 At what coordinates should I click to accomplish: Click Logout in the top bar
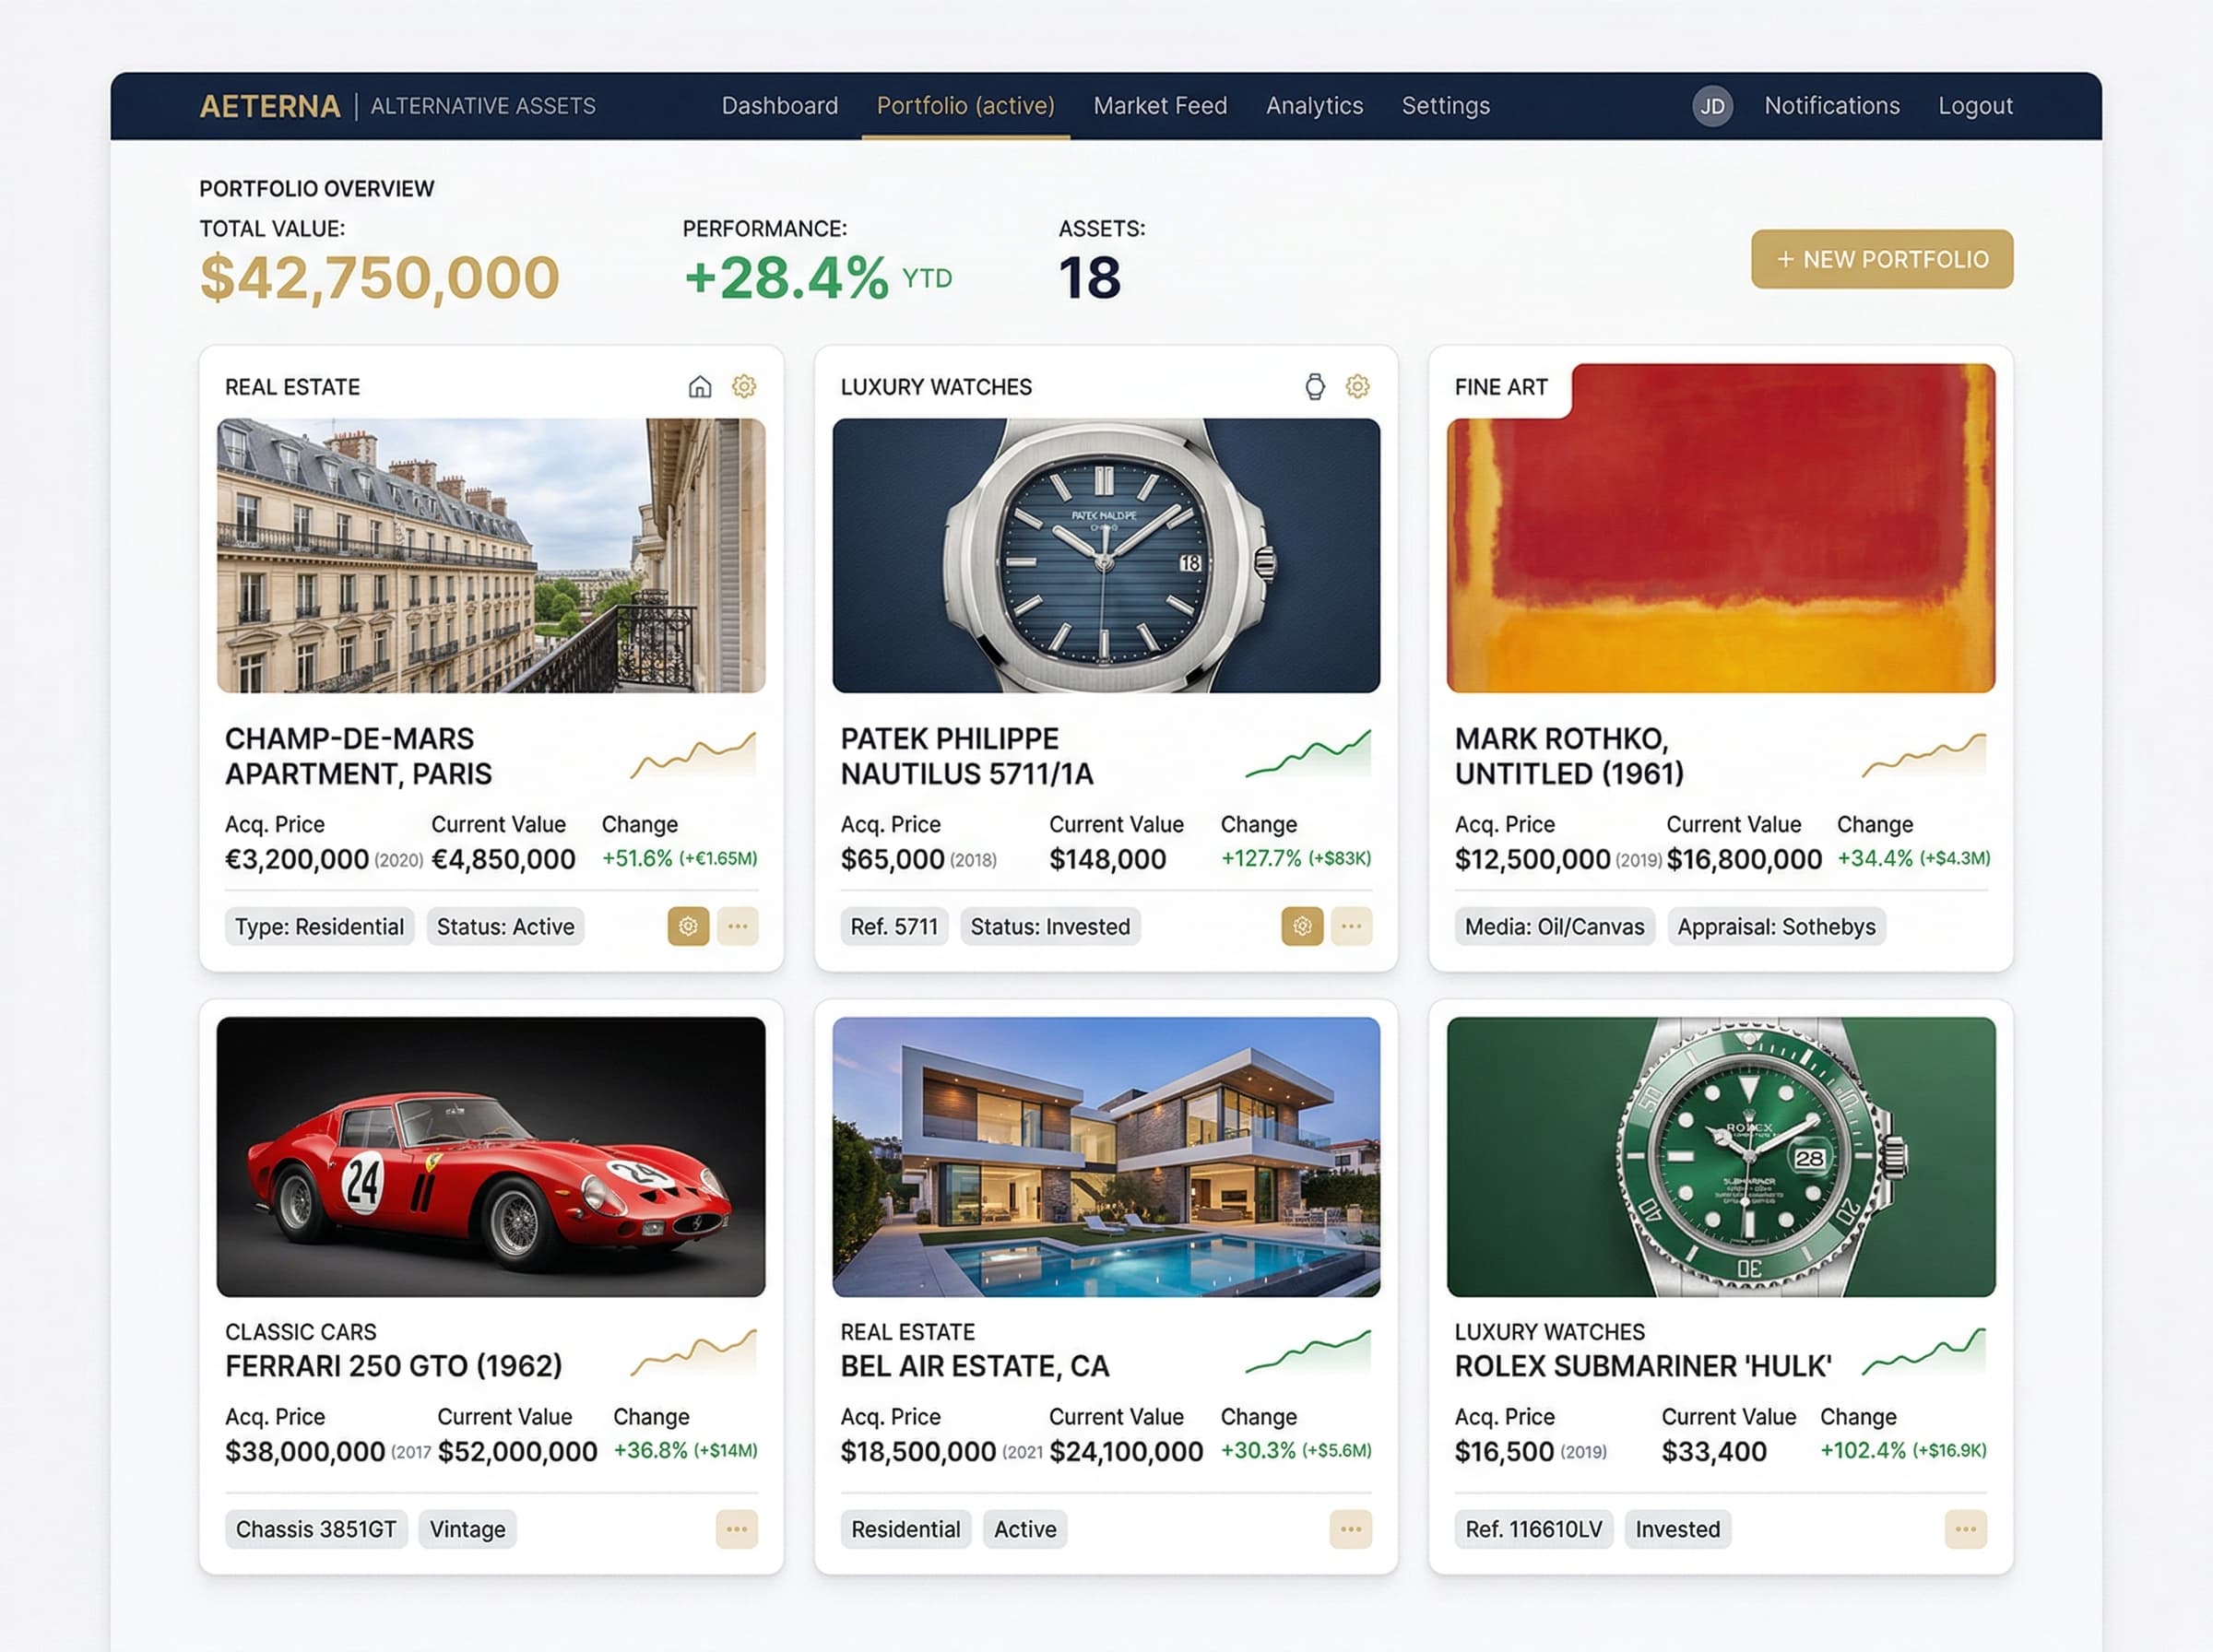click(1975, 106)
